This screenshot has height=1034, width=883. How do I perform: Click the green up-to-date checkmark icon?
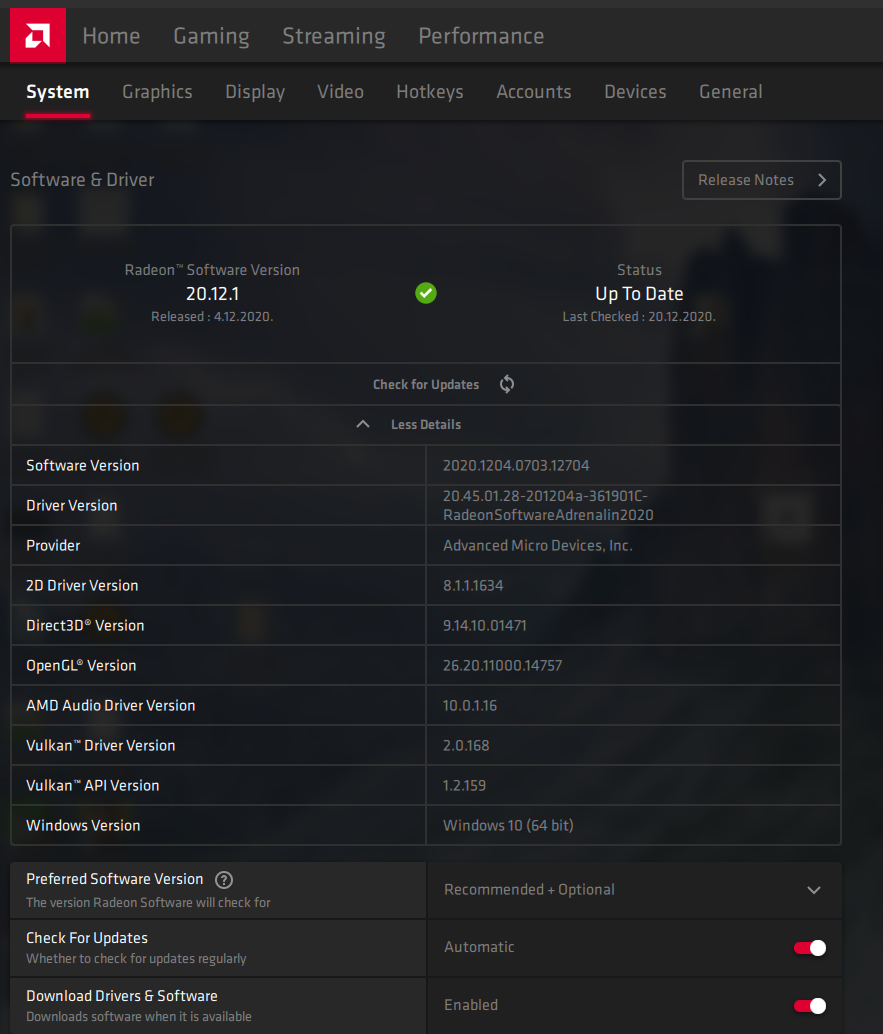[426, 293]
